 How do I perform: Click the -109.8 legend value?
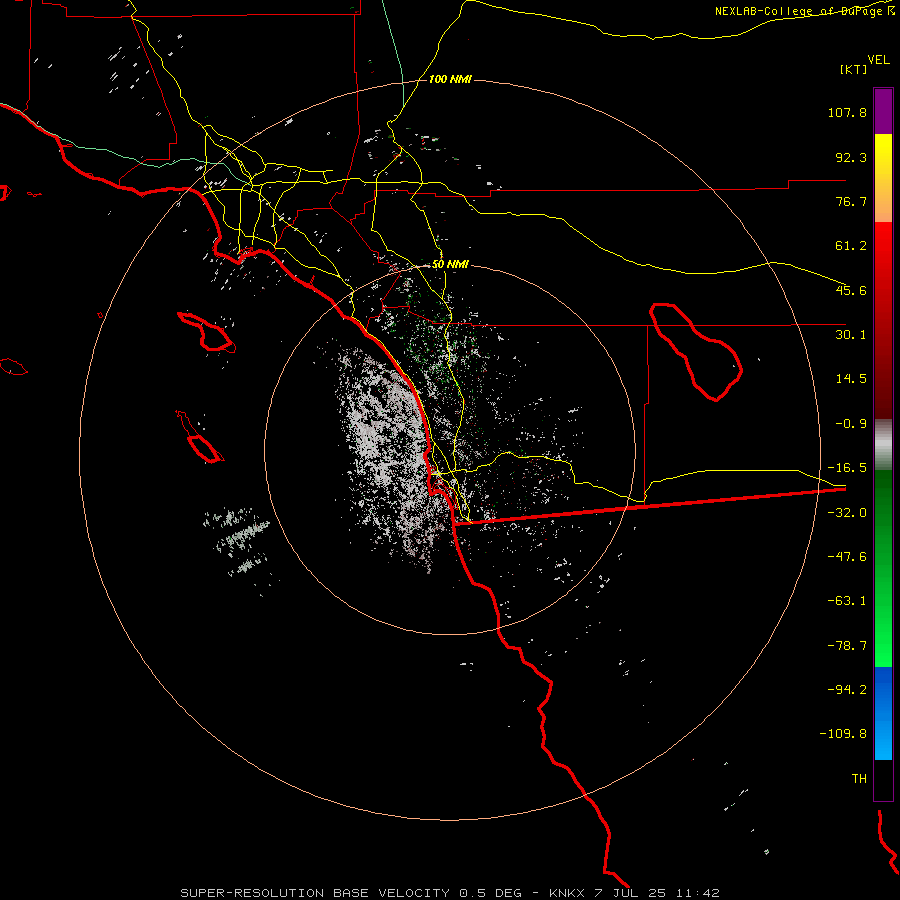pyautogui.click(x=843, y=734)
